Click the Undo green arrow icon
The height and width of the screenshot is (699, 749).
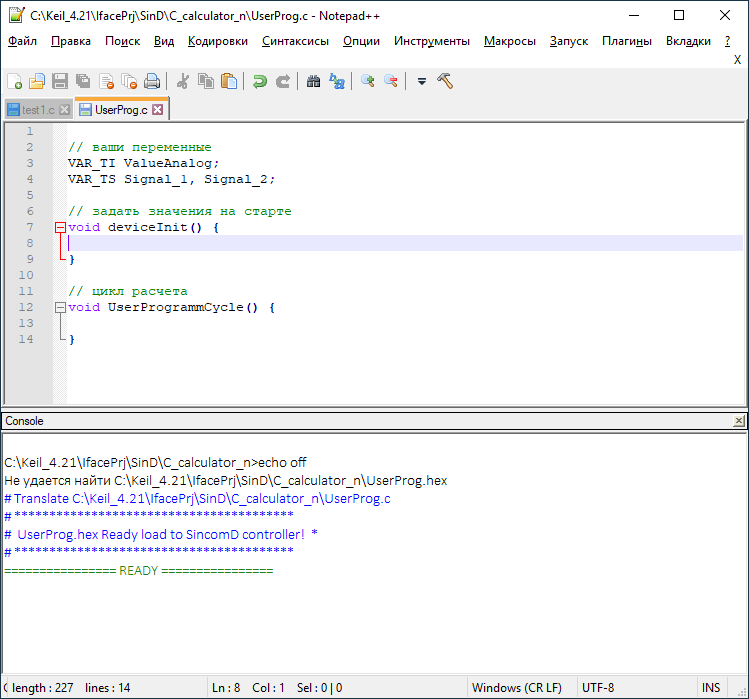pyautogui.click(x=260, y=82)
